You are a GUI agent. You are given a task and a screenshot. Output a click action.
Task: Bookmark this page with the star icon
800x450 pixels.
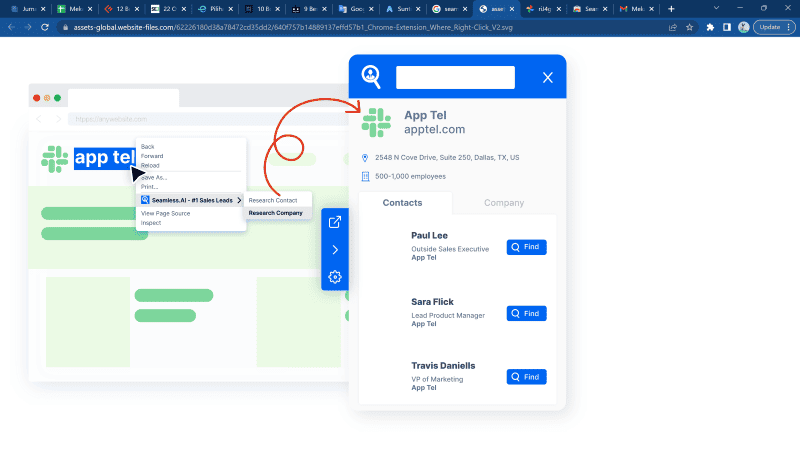point(690,27)
